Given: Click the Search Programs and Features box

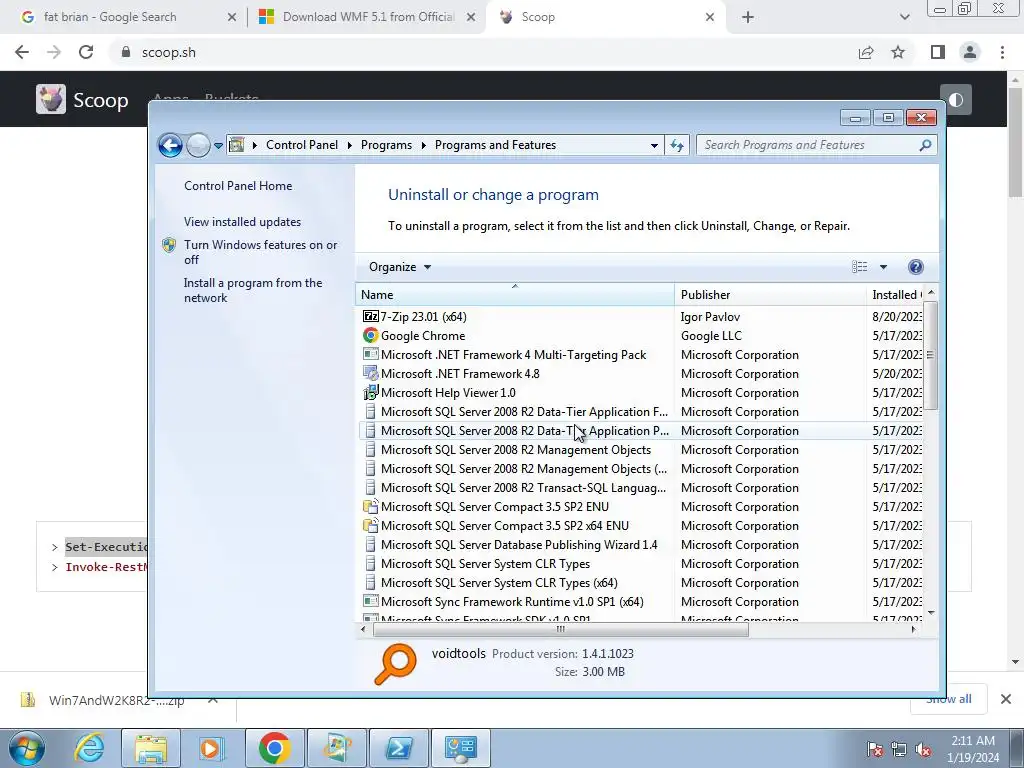Looking at the screenshot, I should tap(810, 145).
